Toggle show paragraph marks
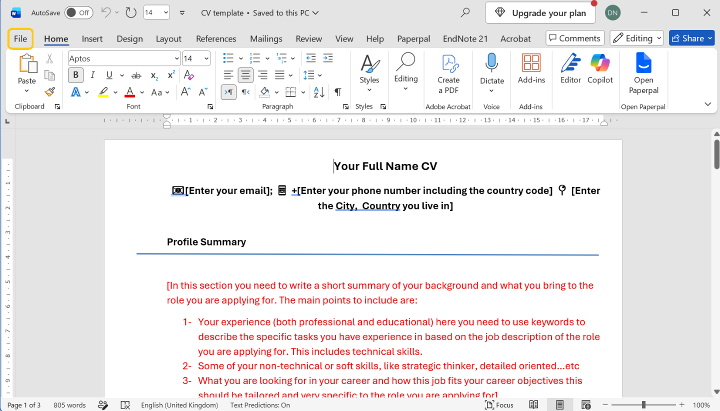Viewport: 720px width, 411px height. (x=338, y=92)
